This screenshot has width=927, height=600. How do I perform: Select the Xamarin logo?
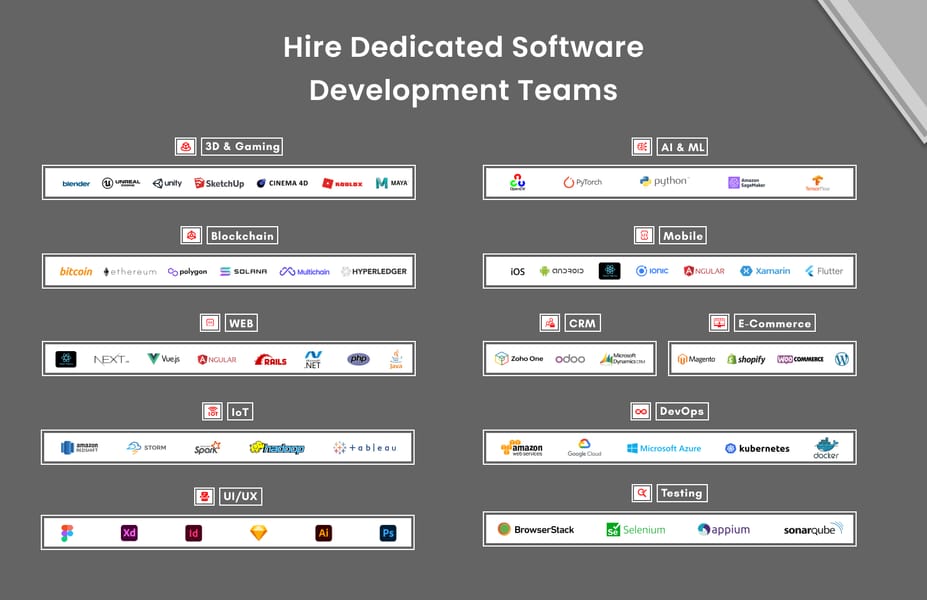click(x=765, y=271)
